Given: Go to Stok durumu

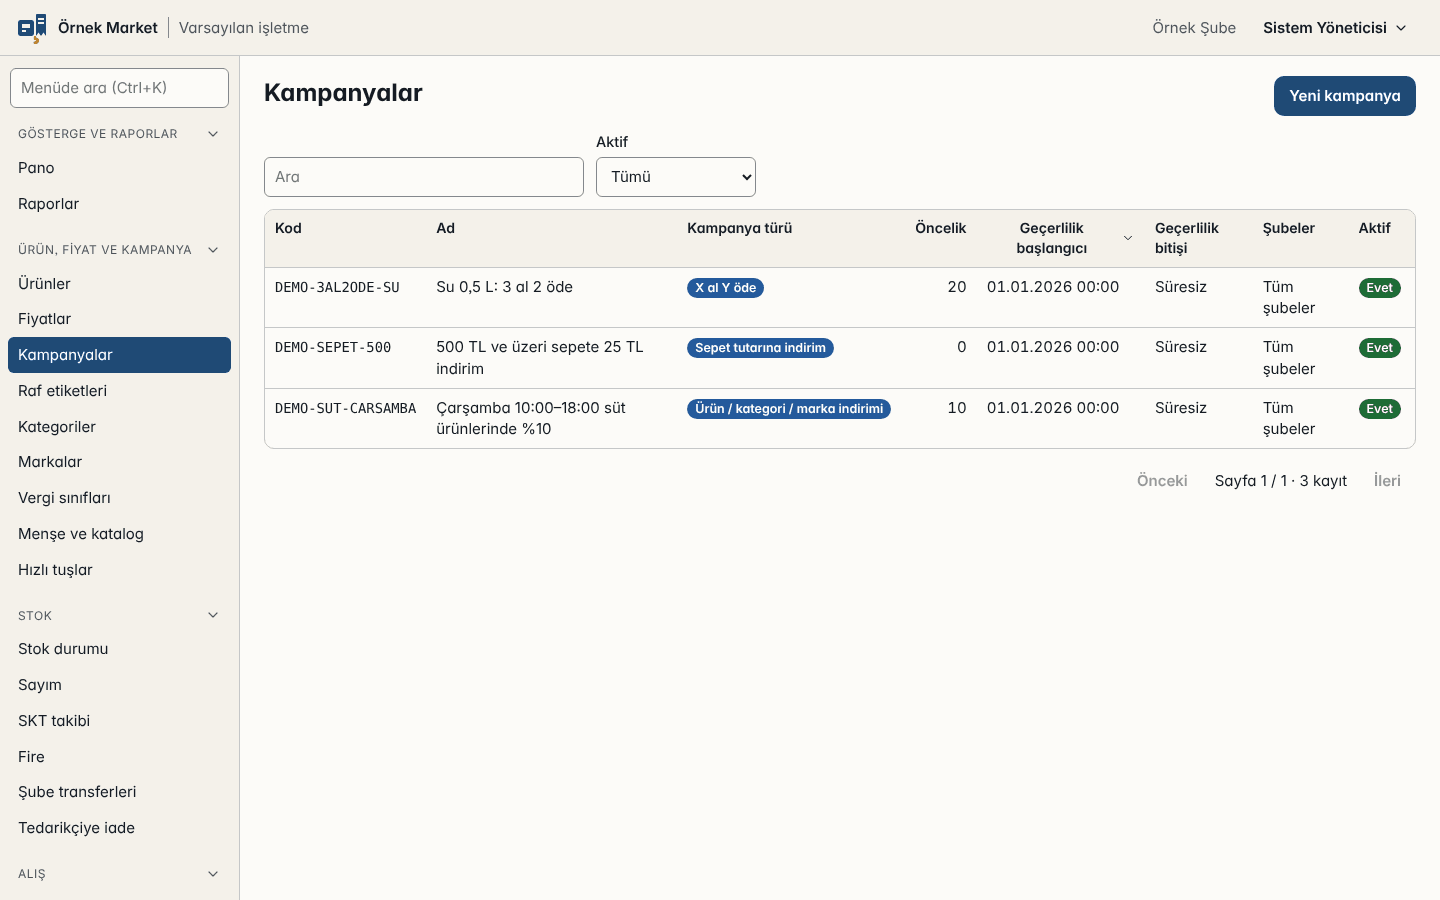Looking at the screenshot, I should point(119,649).
